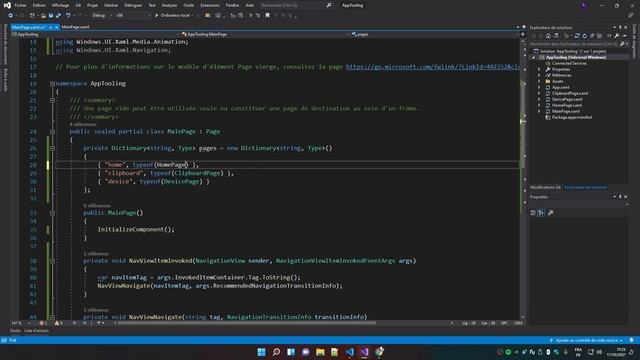Click the bookmark toggle icon in toolbar
640x360 pixels.
click(267, 16)
